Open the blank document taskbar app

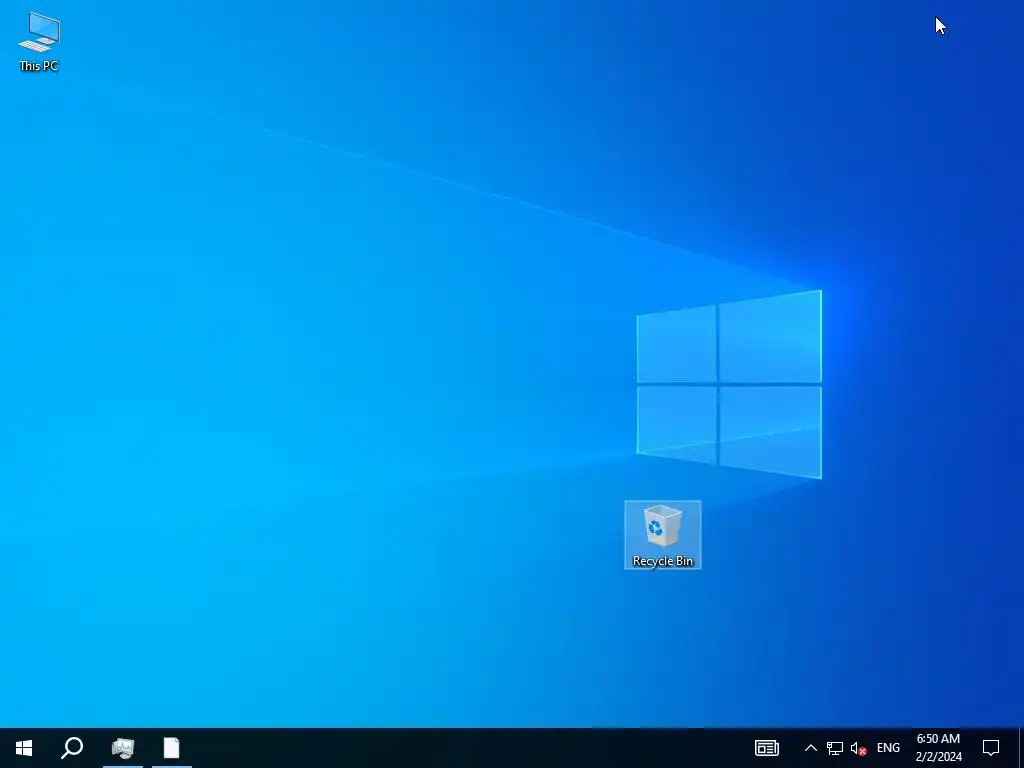pos(172,748)
